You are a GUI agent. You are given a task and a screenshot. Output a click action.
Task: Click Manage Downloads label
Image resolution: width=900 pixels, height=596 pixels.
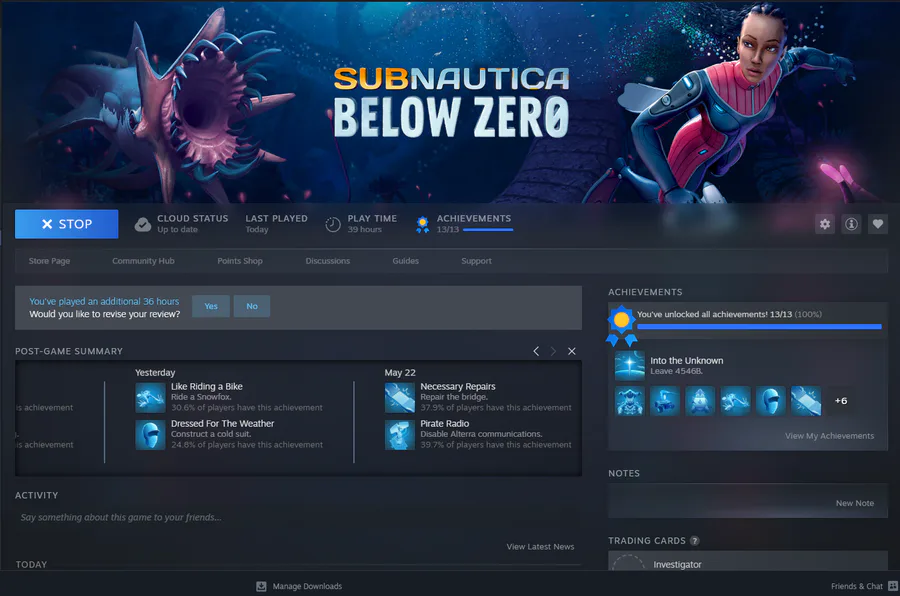pyautogui.click(x=307, y=586)
